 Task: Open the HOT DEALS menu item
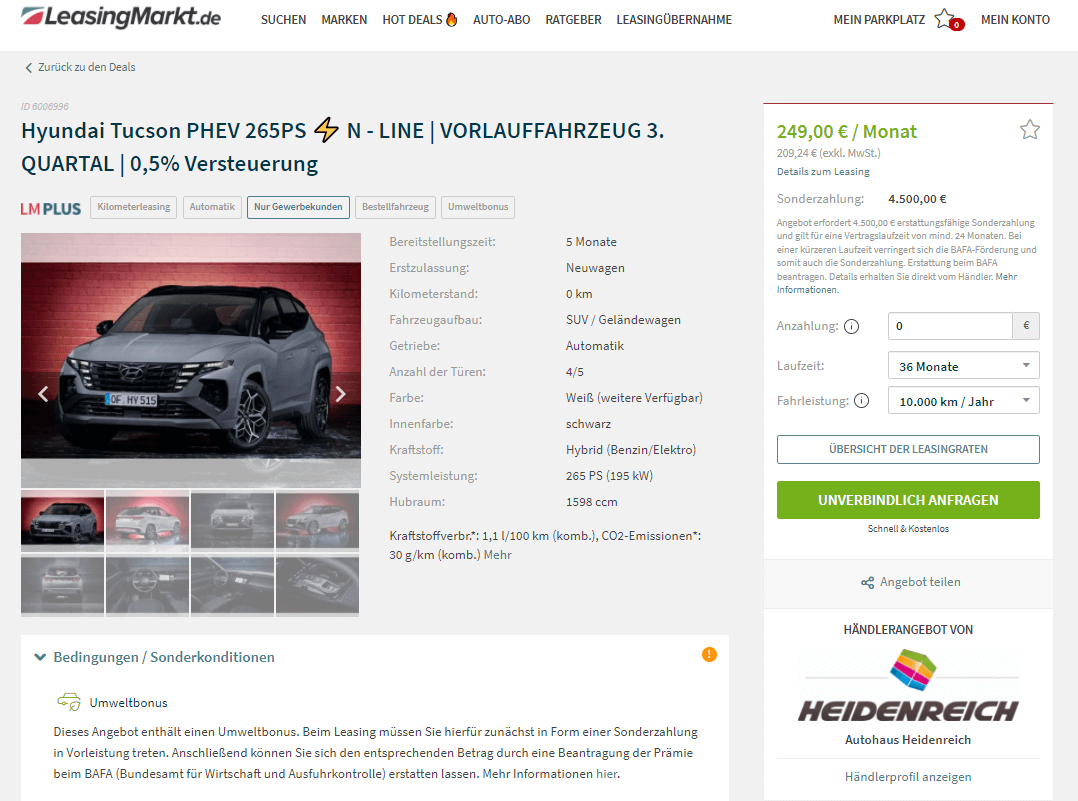pos(419,20)
